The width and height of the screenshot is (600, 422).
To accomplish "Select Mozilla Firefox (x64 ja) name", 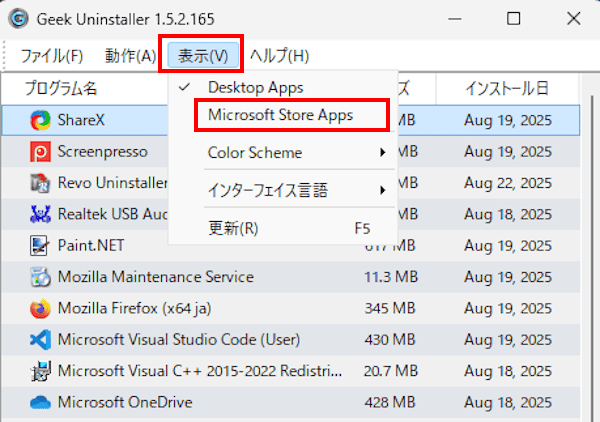I will point(134,308).
